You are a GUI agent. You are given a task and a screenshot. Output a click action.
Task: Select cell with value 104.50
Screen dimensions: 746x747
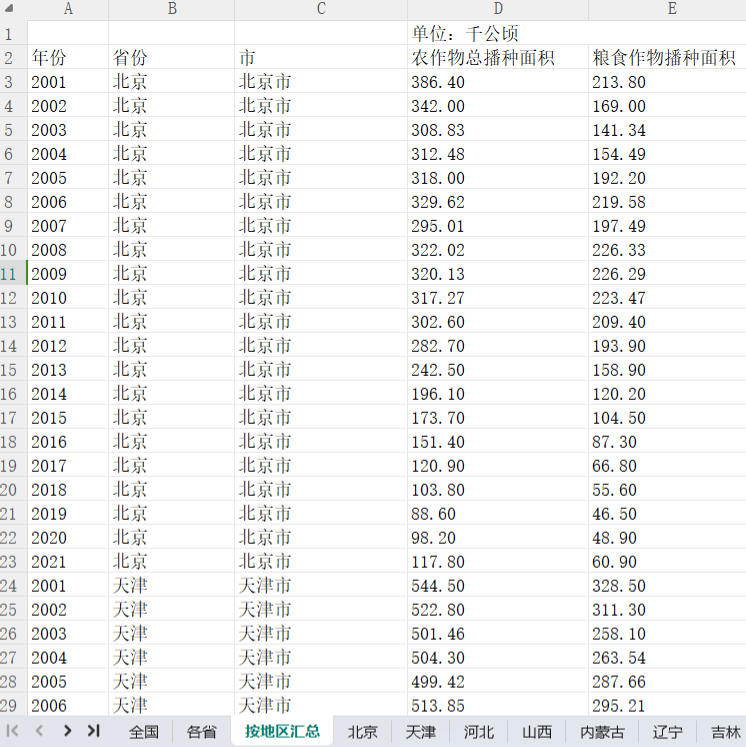(667, 418)
